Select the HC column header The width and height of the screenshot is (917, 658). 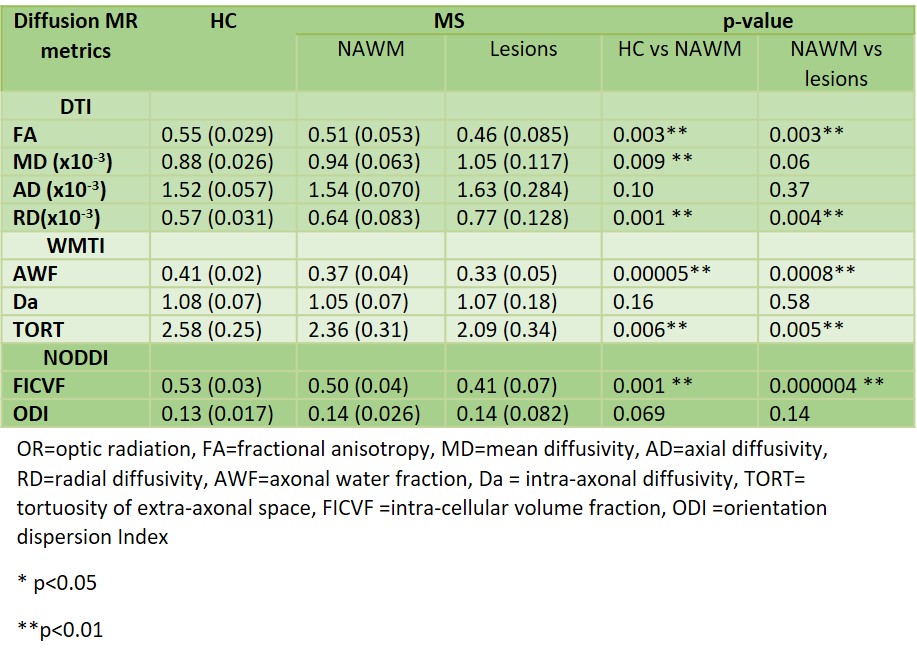pos(224,20)
